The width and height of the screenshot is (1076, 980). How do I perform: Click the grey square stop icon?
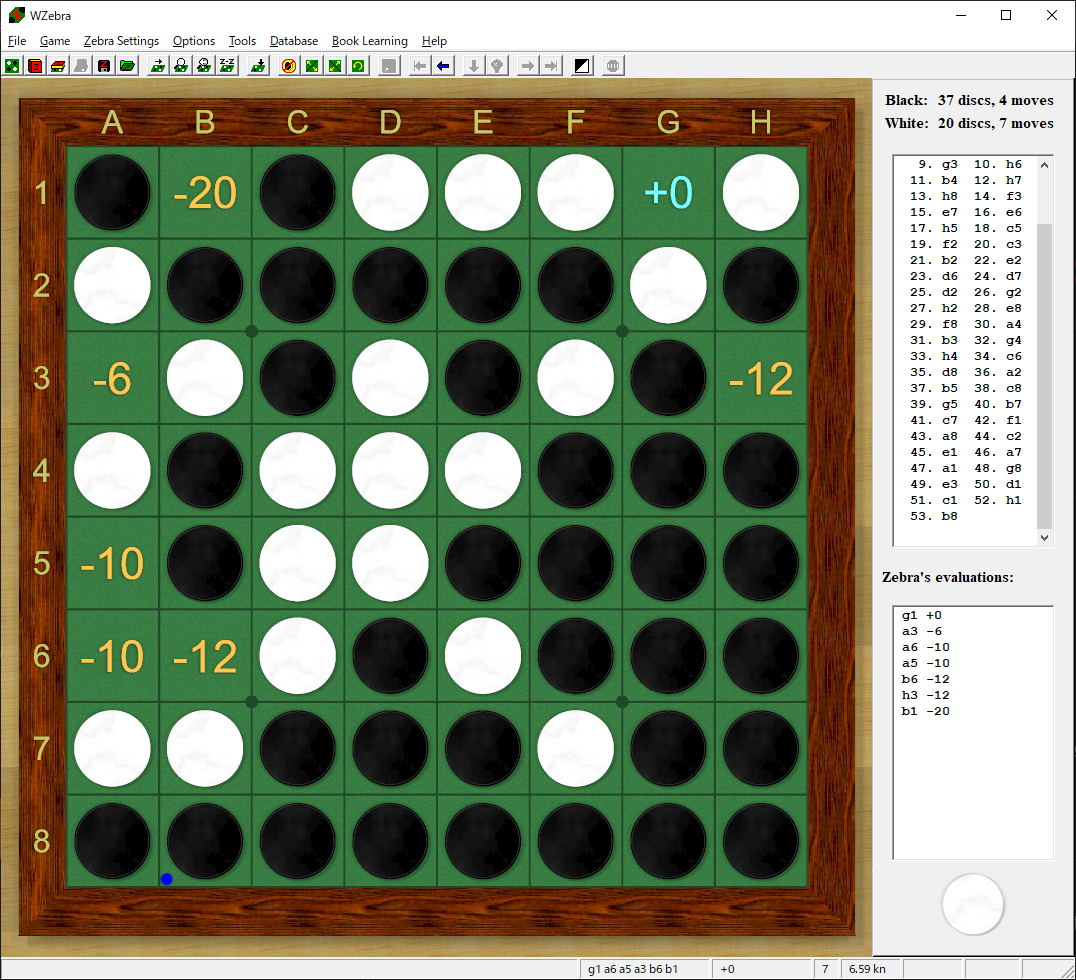click(x=389, y=66)
